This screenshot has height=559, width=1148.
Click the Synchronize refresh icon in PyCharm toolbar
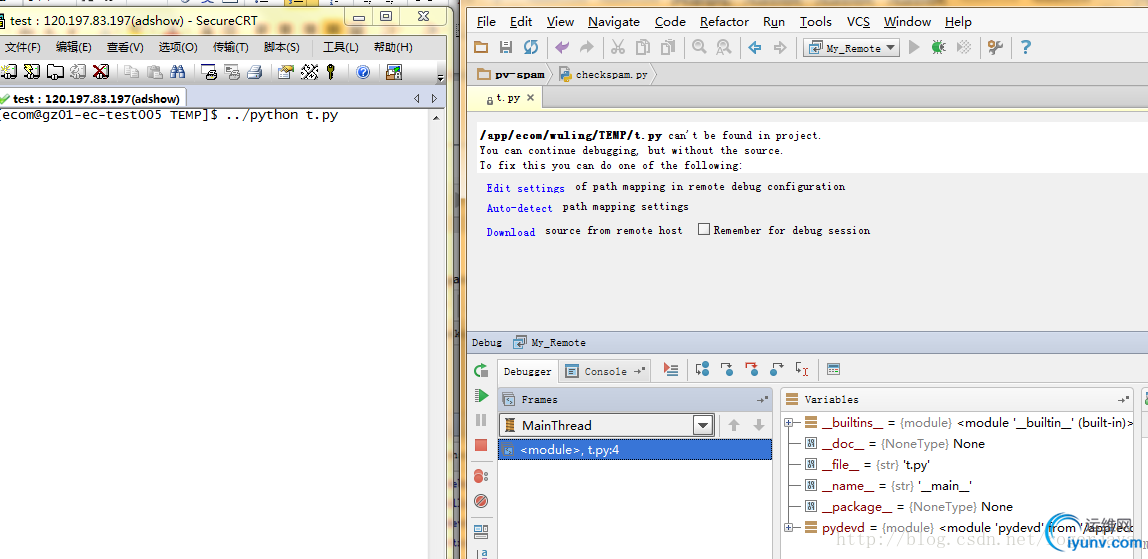(x=531, y=48)
